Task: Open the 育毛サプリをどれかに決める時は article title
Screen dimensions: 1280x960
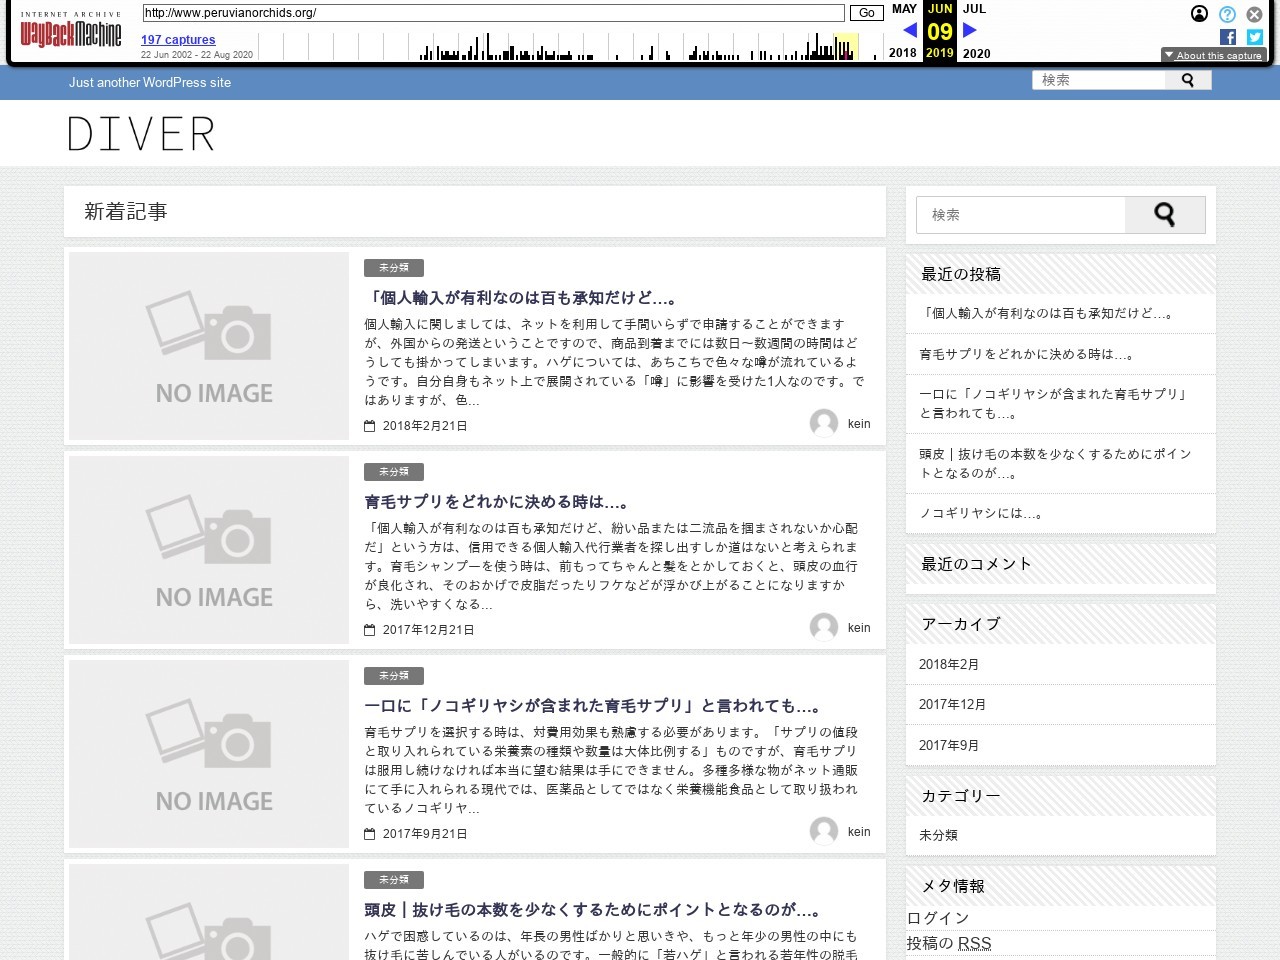Action: (x=496, y=502)
